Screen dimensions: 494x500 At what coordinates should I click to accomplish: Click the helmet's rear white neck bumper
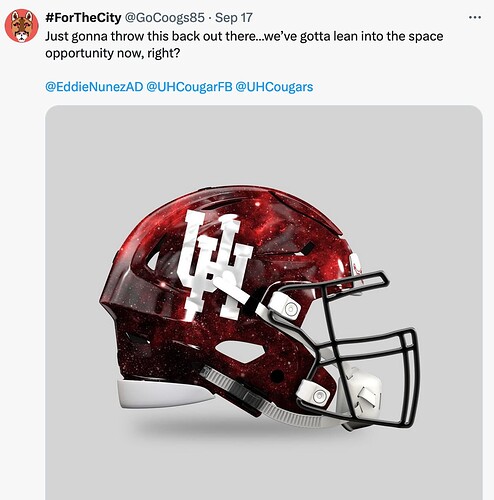coord(163,394)
